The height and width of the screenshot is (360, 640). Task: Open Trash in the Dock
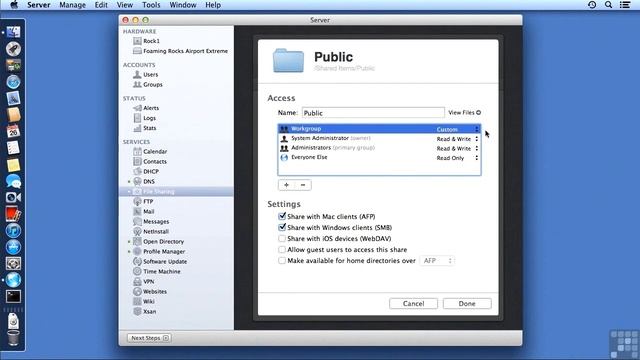pyautogui.click(x=13, y=338)
